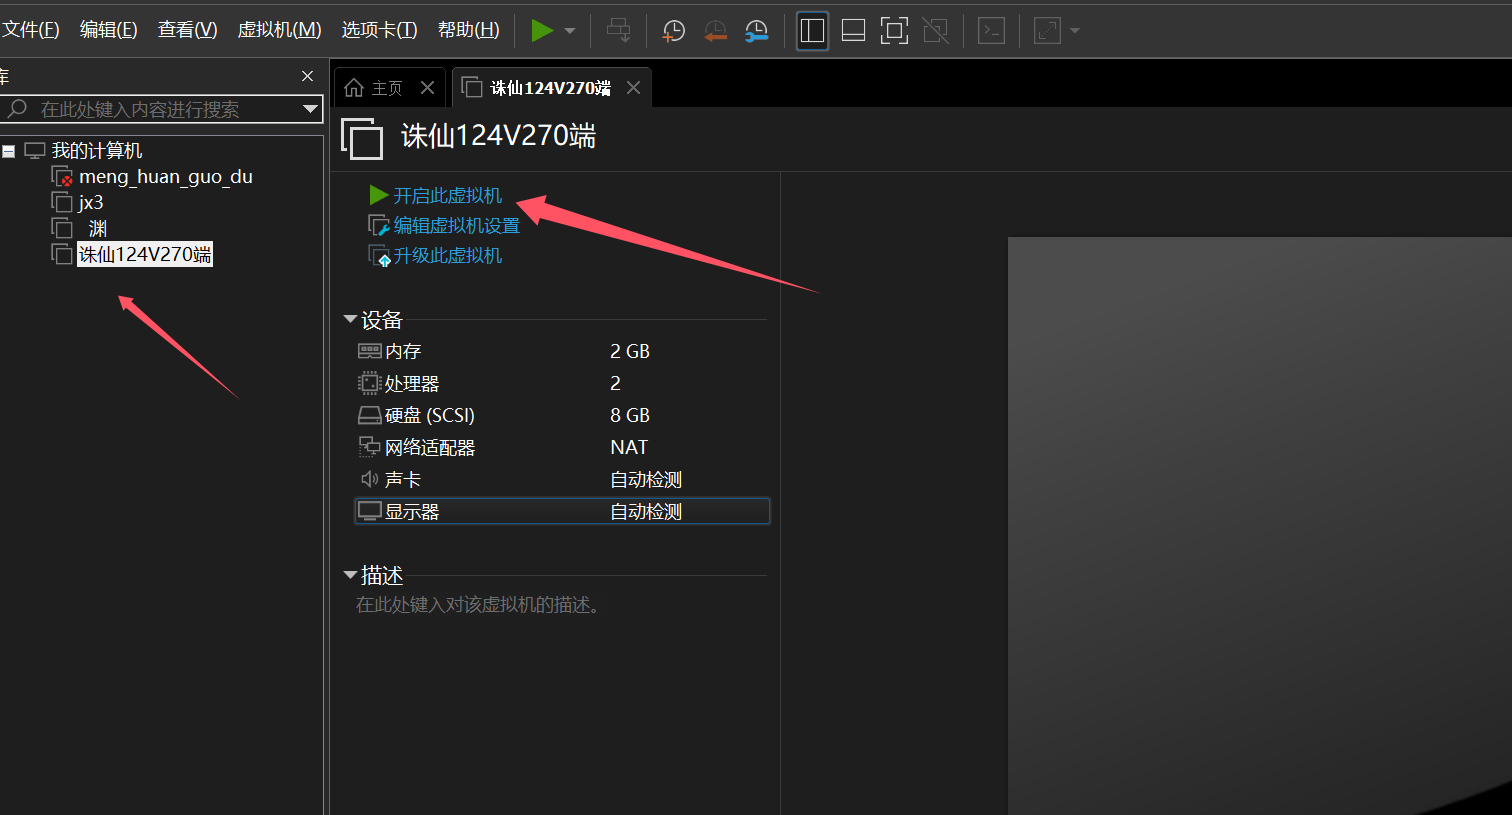Collapse the 描述 section
The height and width of the screenshot is (815, 1512).
click(350, 575)
